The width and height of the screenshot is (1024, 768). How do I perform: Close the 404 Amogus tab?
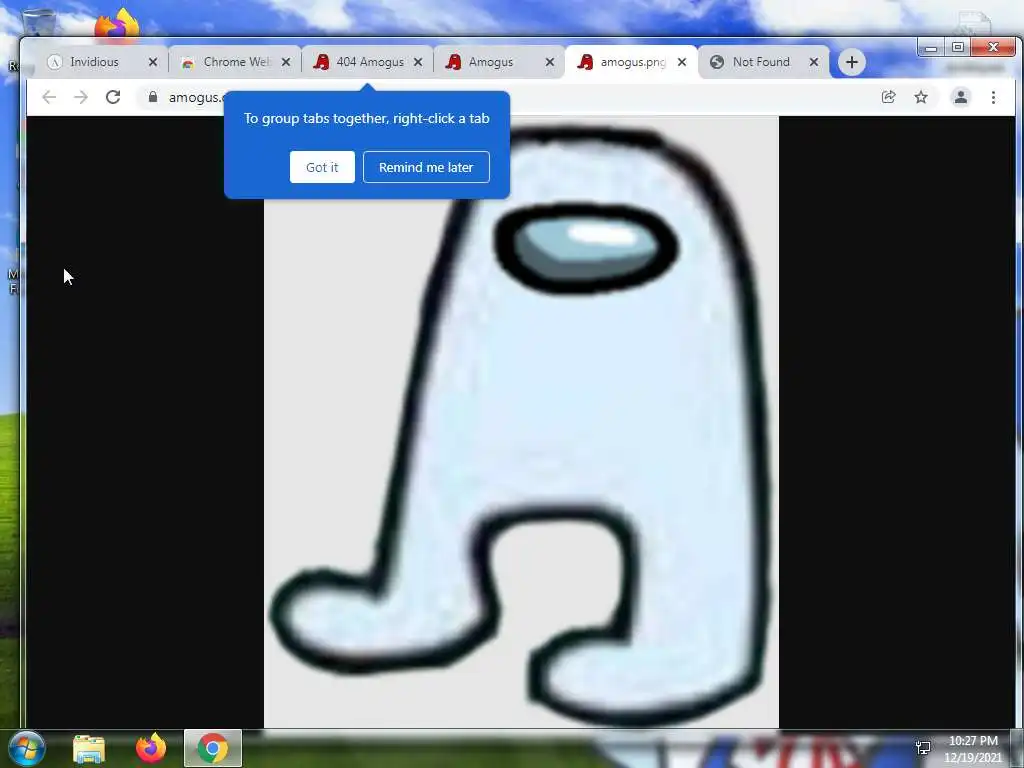click(418, 62)
